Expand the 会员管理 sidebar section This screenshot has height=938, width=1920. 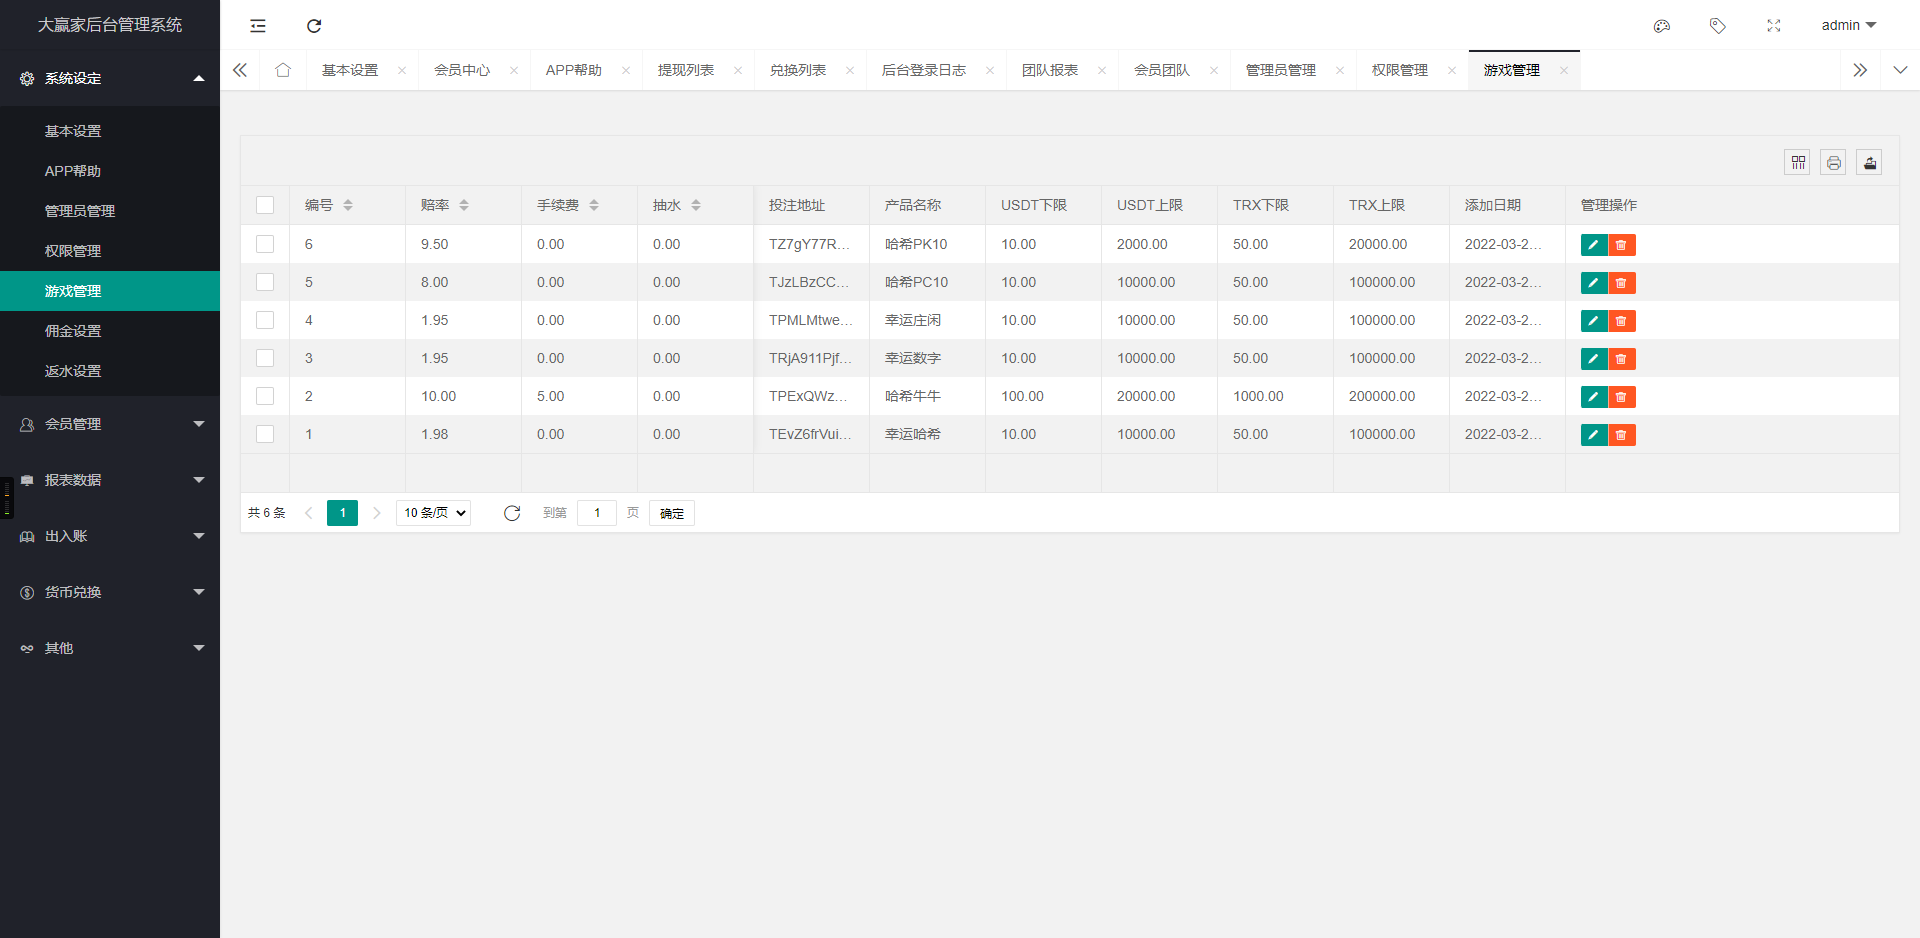(x=110, y=424)
